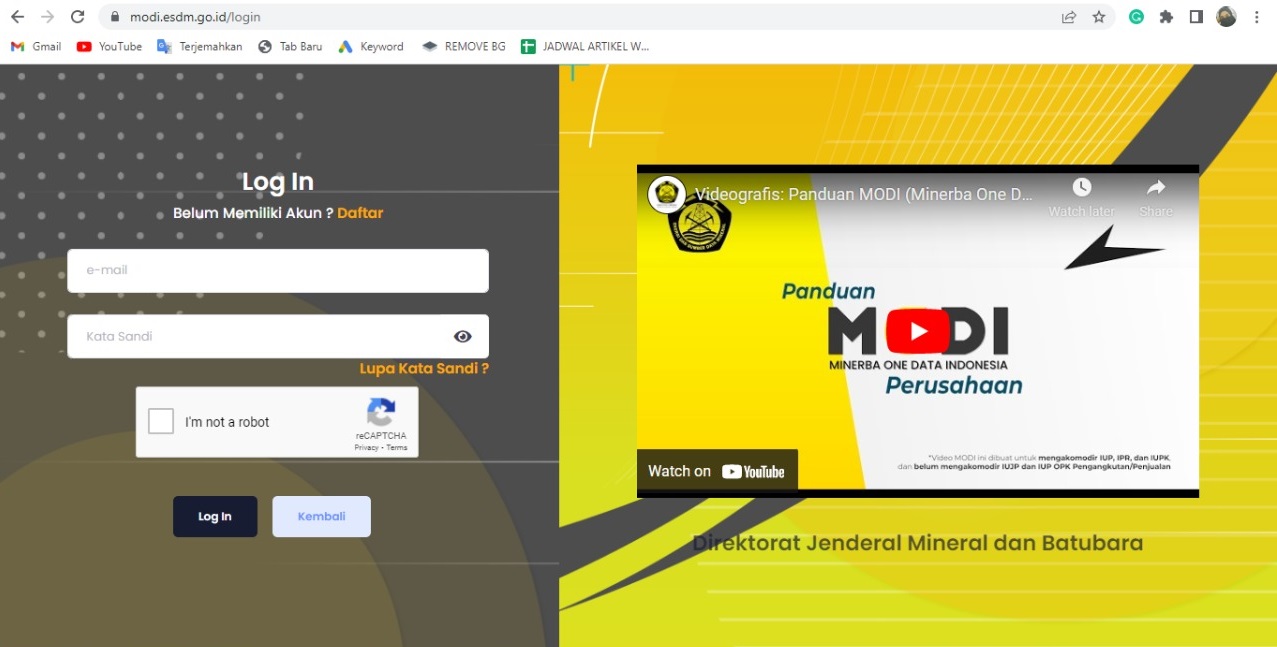Open the Tab Baru bookmark
This screenshot has height=647, width=1277.
tap(290, 46)
